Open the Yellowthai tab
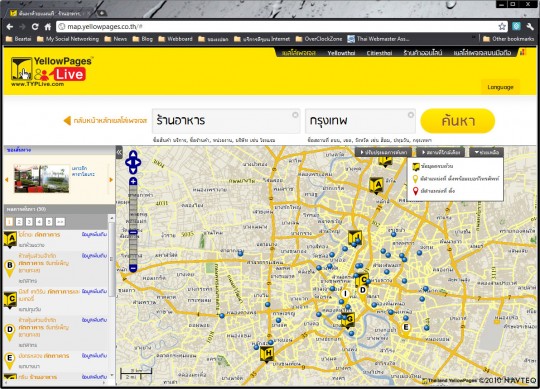The image size is (540, 389). pos(341,53)
